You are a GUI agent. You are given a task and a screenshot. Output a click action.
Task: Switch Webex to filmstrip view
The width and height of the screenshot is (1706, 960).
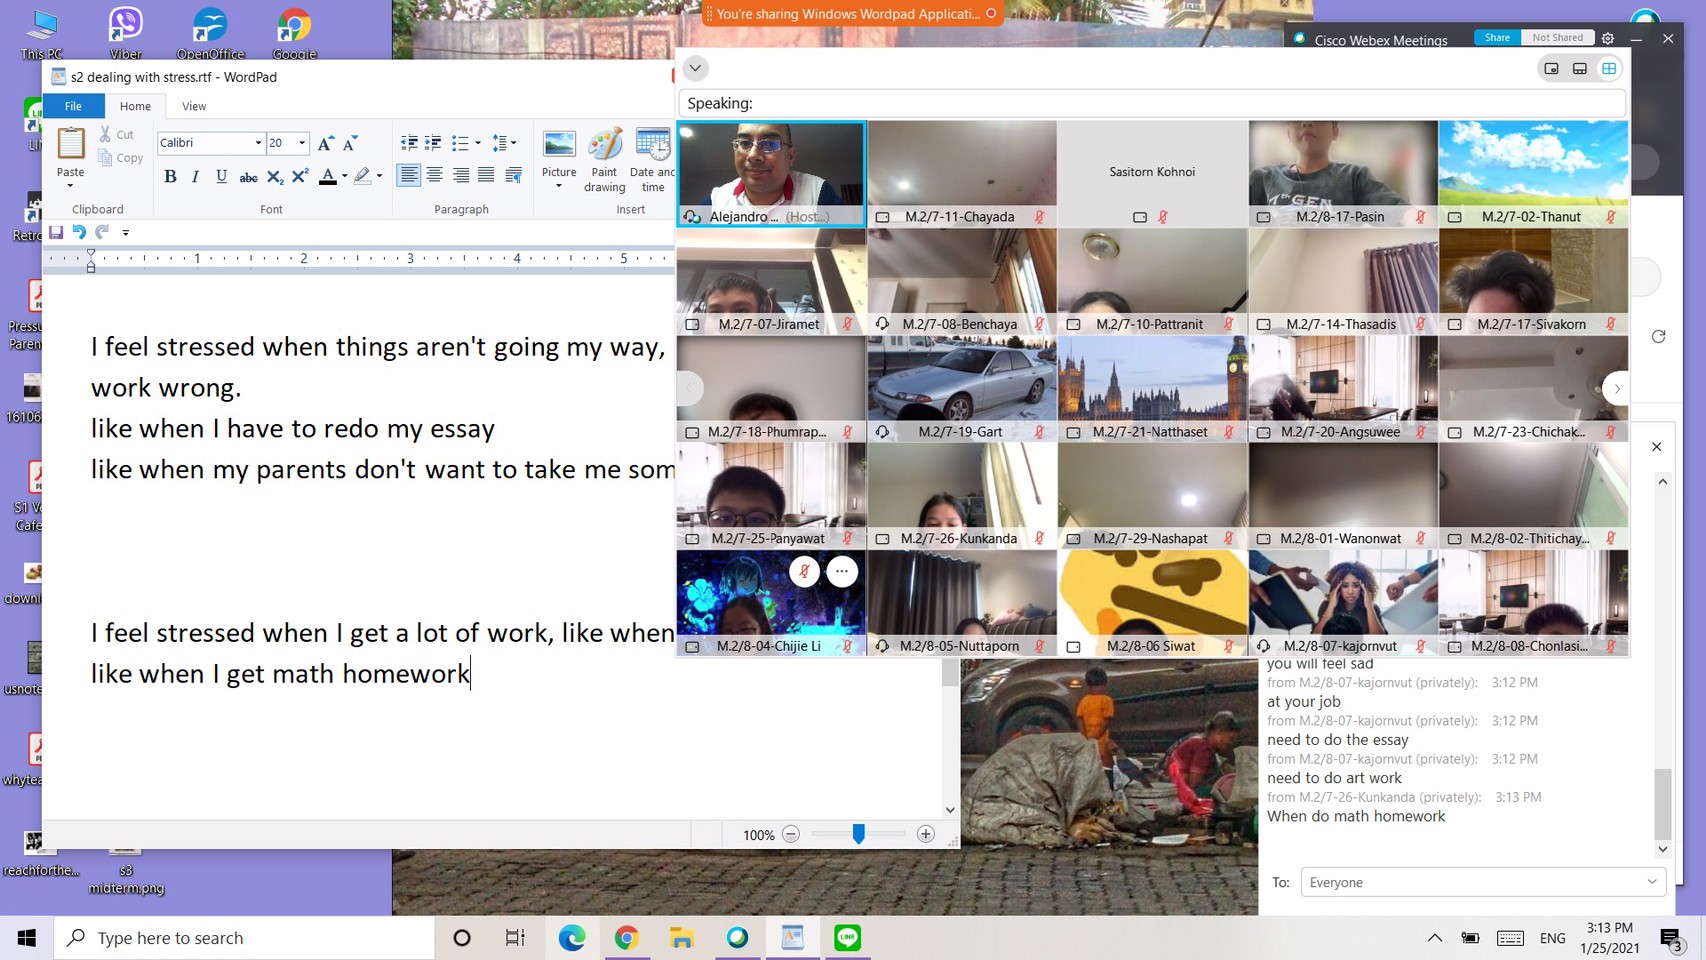tap(1580, 69)
